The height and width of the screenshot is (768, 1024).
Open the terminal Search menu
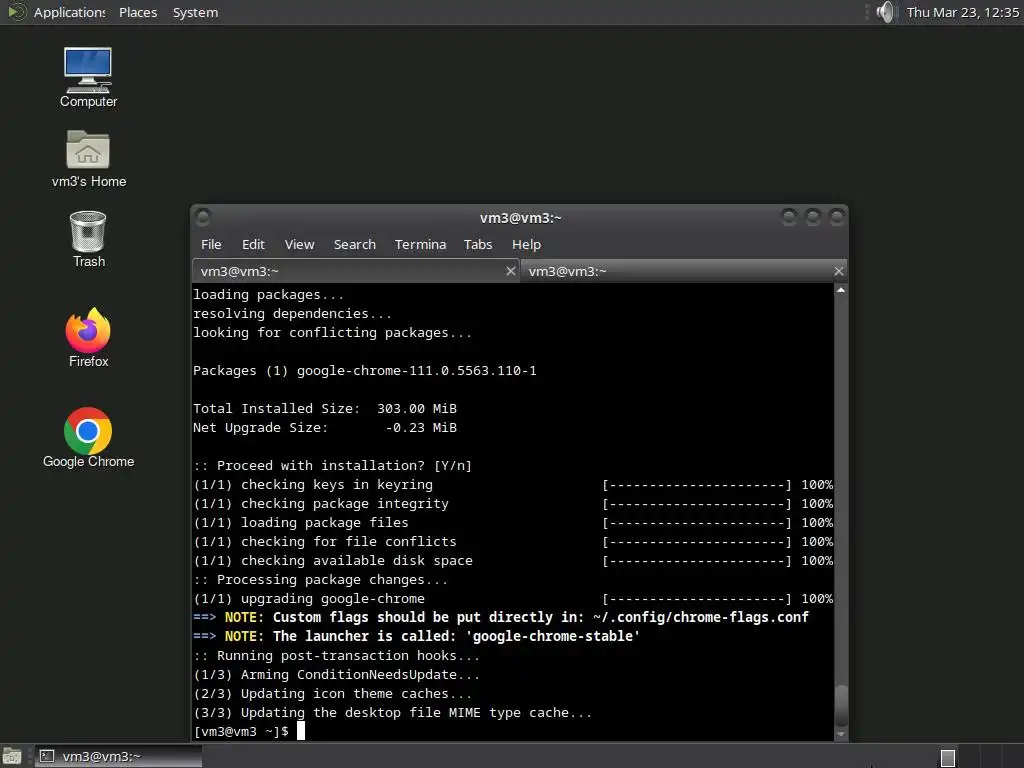(x=355, y=244)
